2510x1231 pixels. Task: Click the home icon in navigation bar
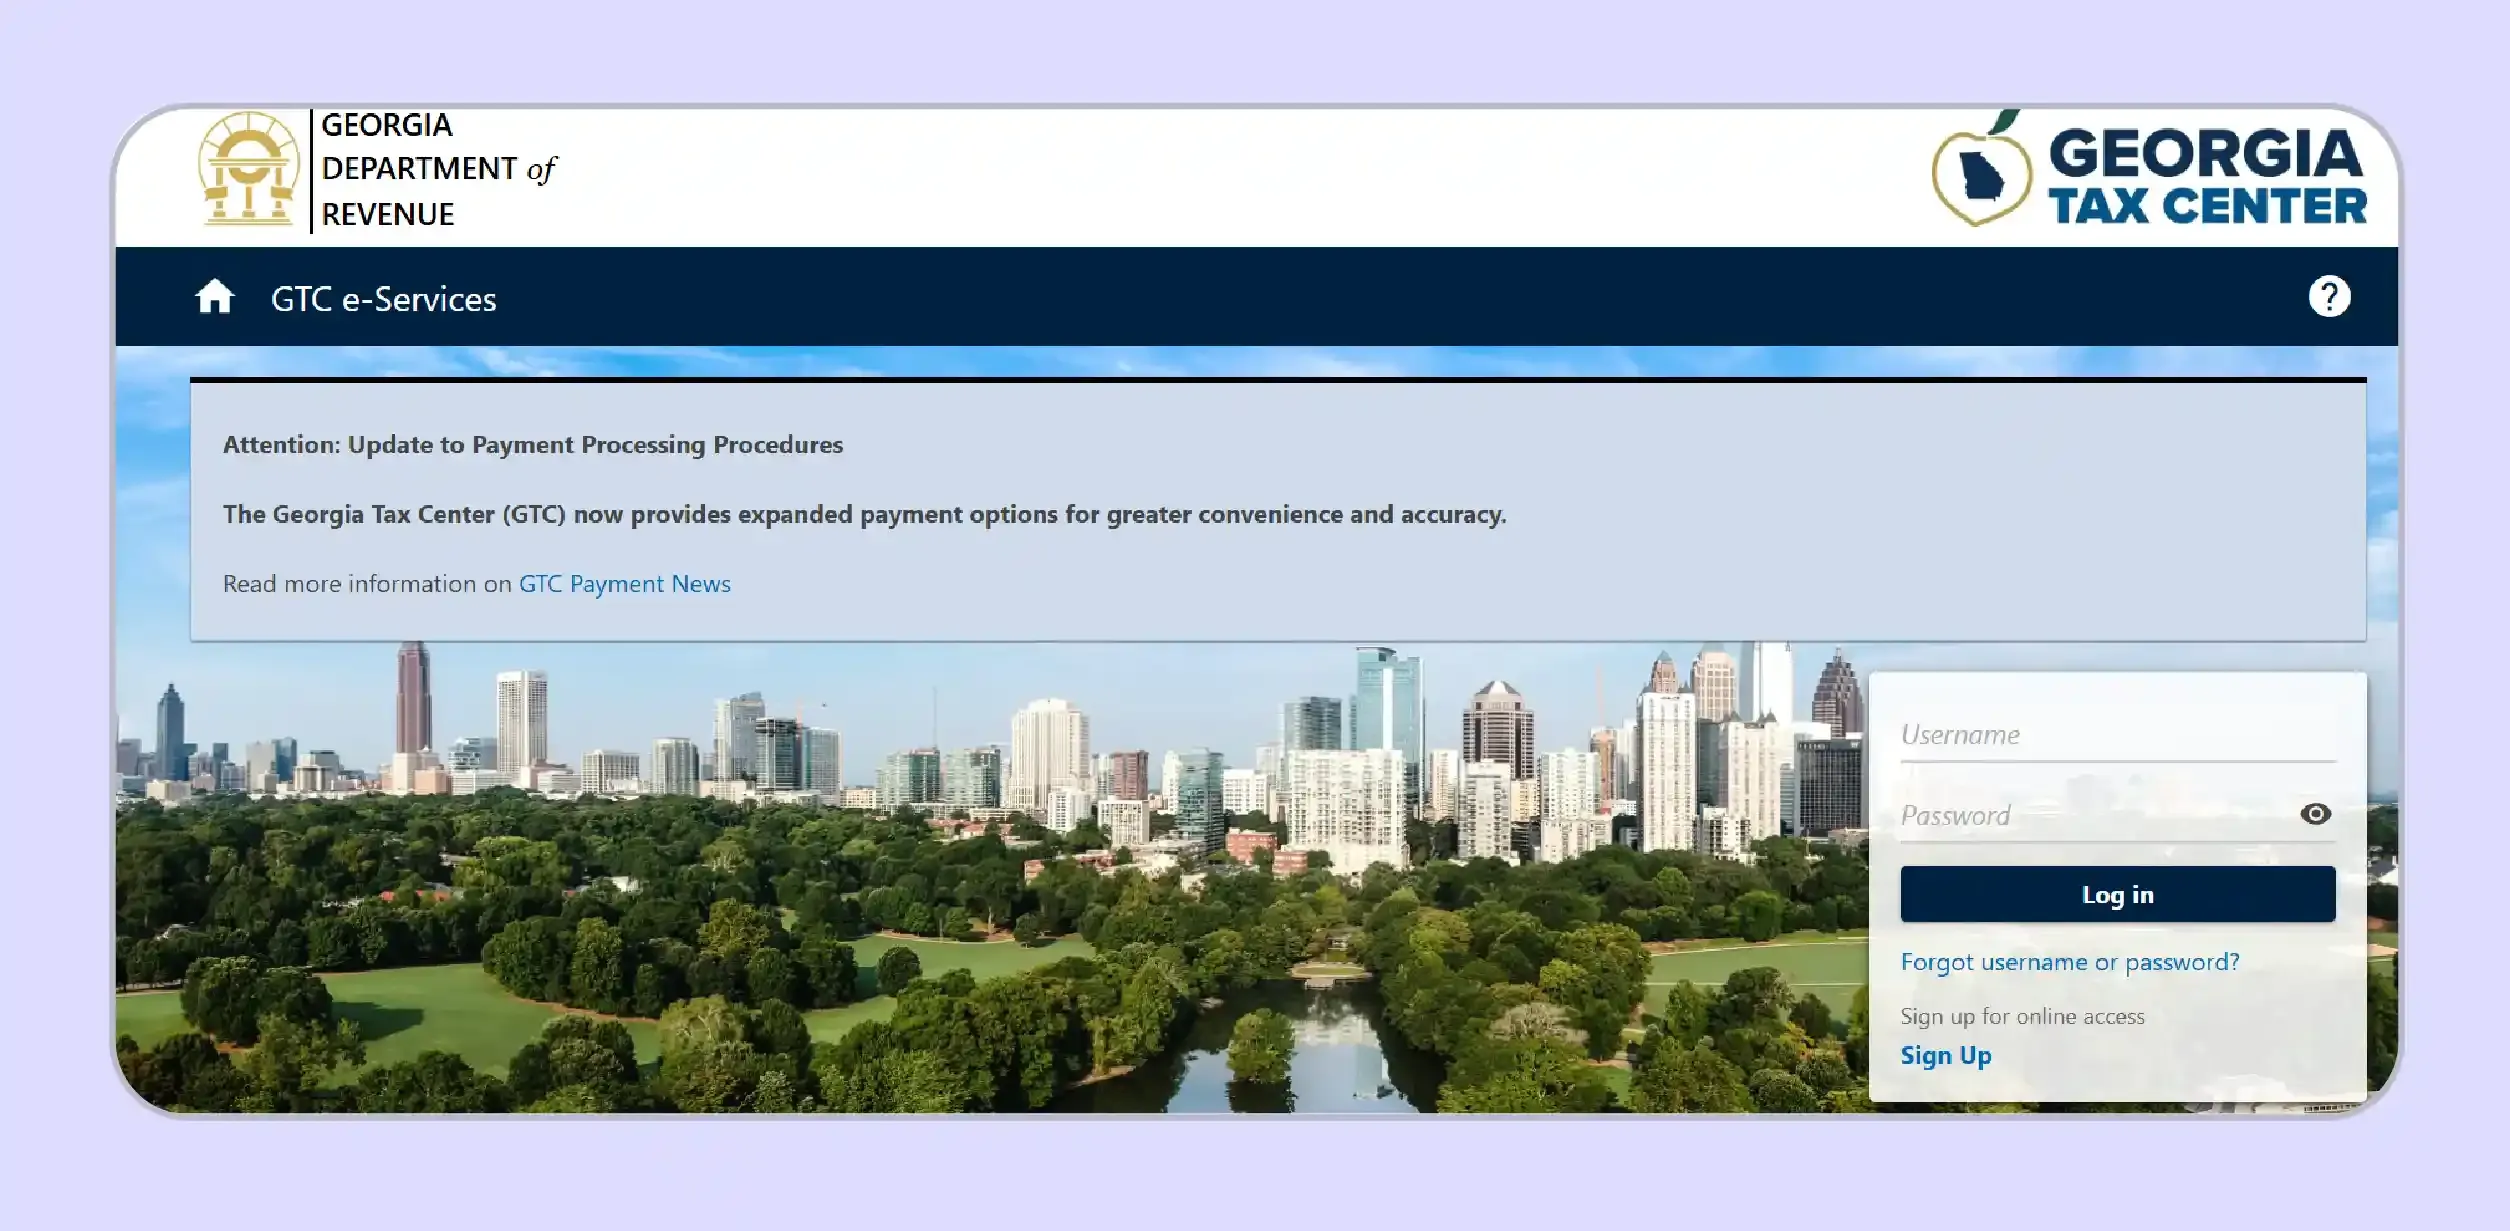(214, 297)
